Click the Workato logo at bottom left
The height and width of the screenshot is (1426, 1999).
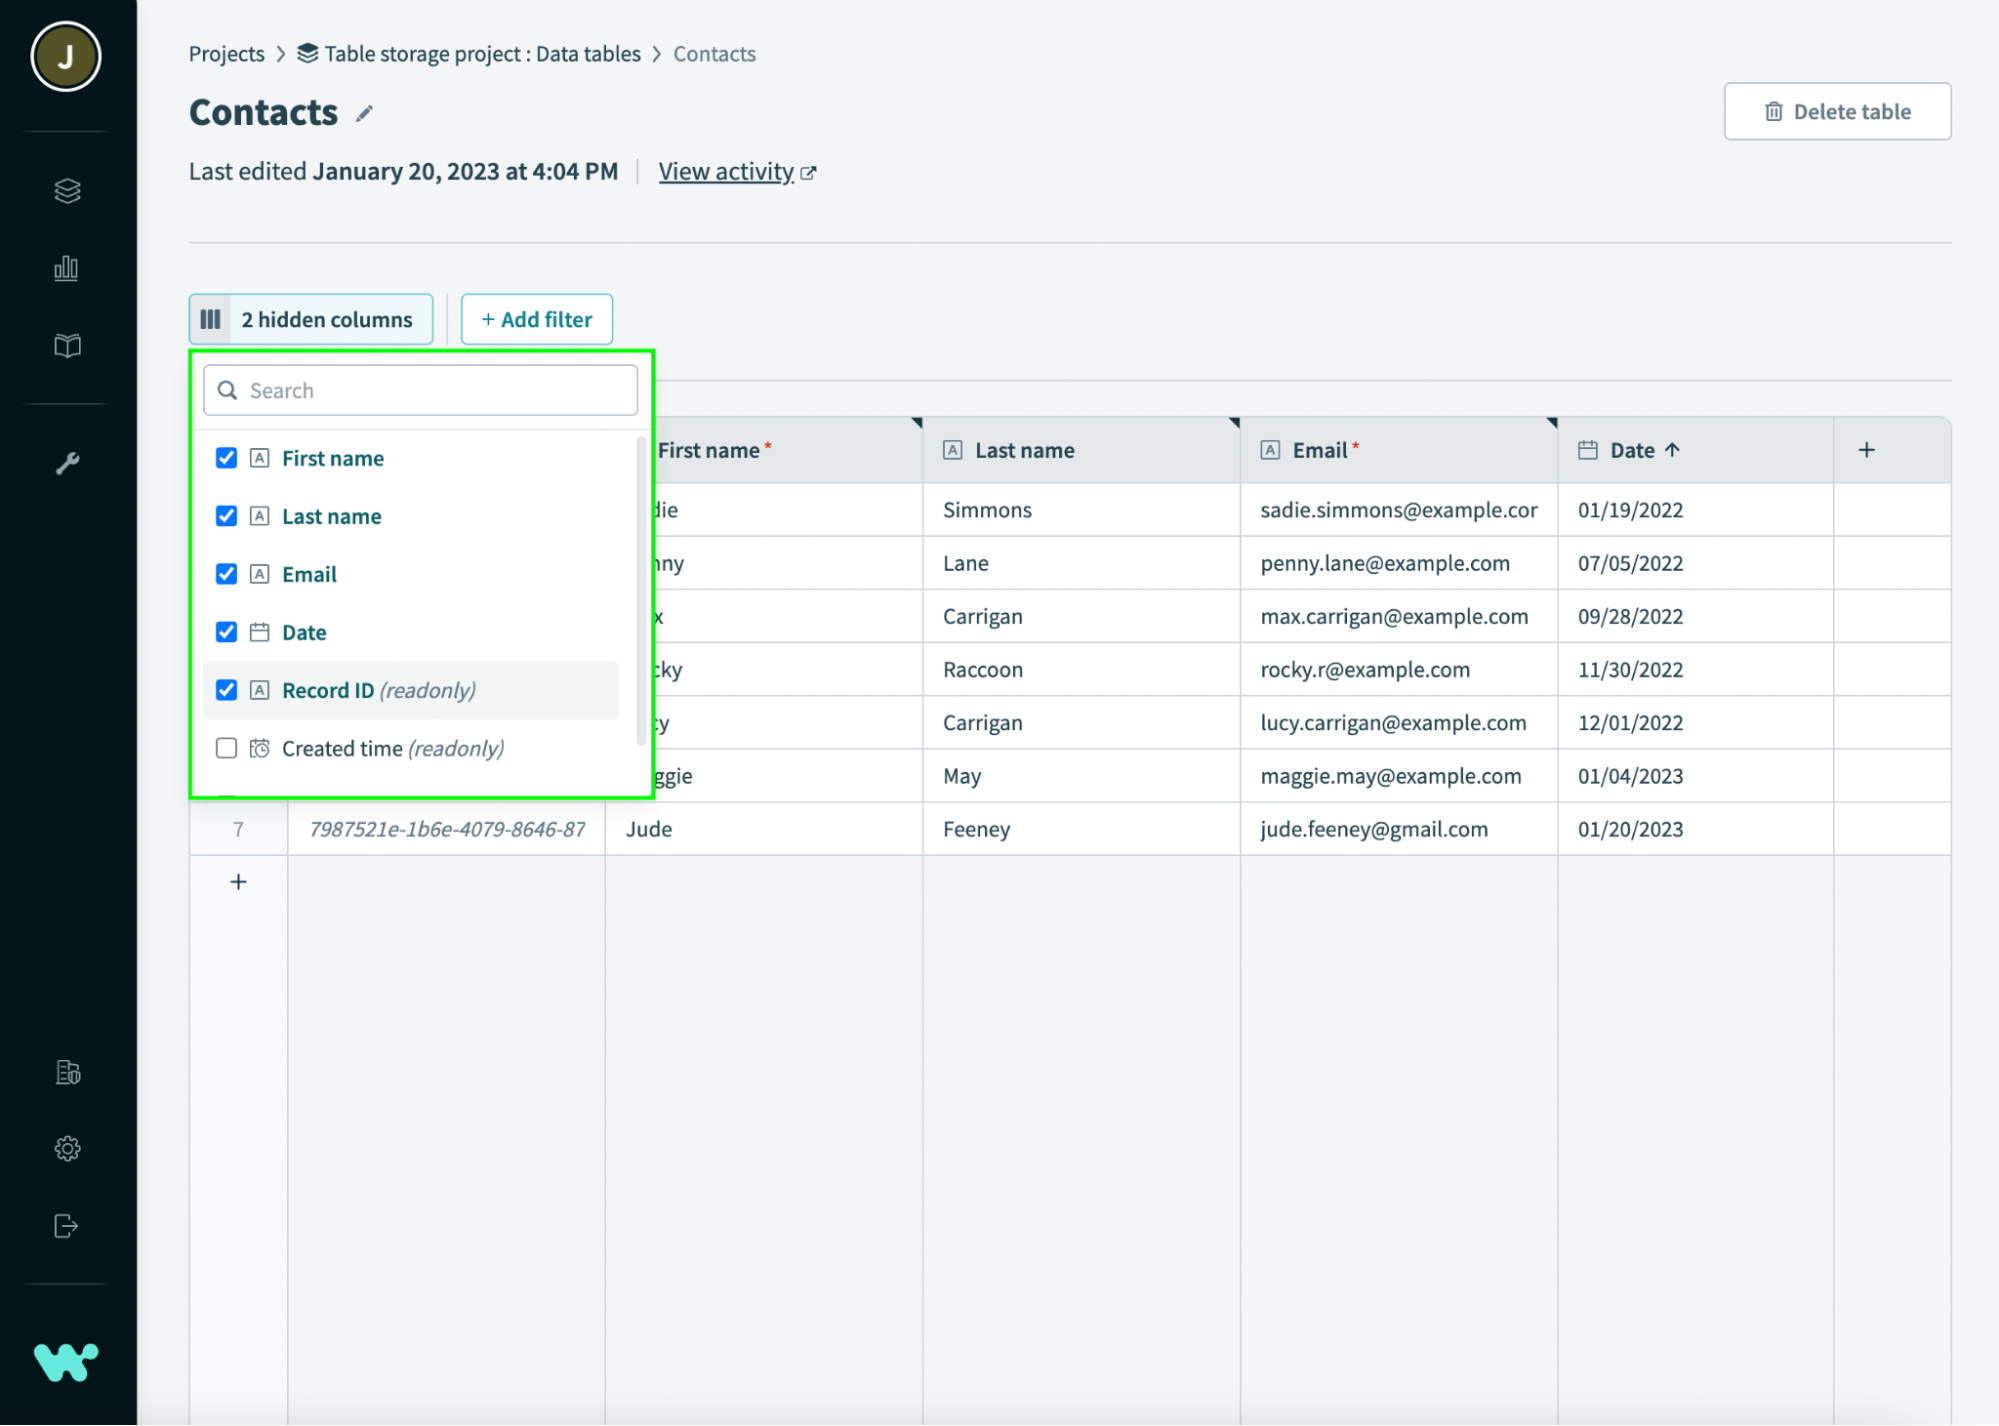click(x=66, y=1362)
